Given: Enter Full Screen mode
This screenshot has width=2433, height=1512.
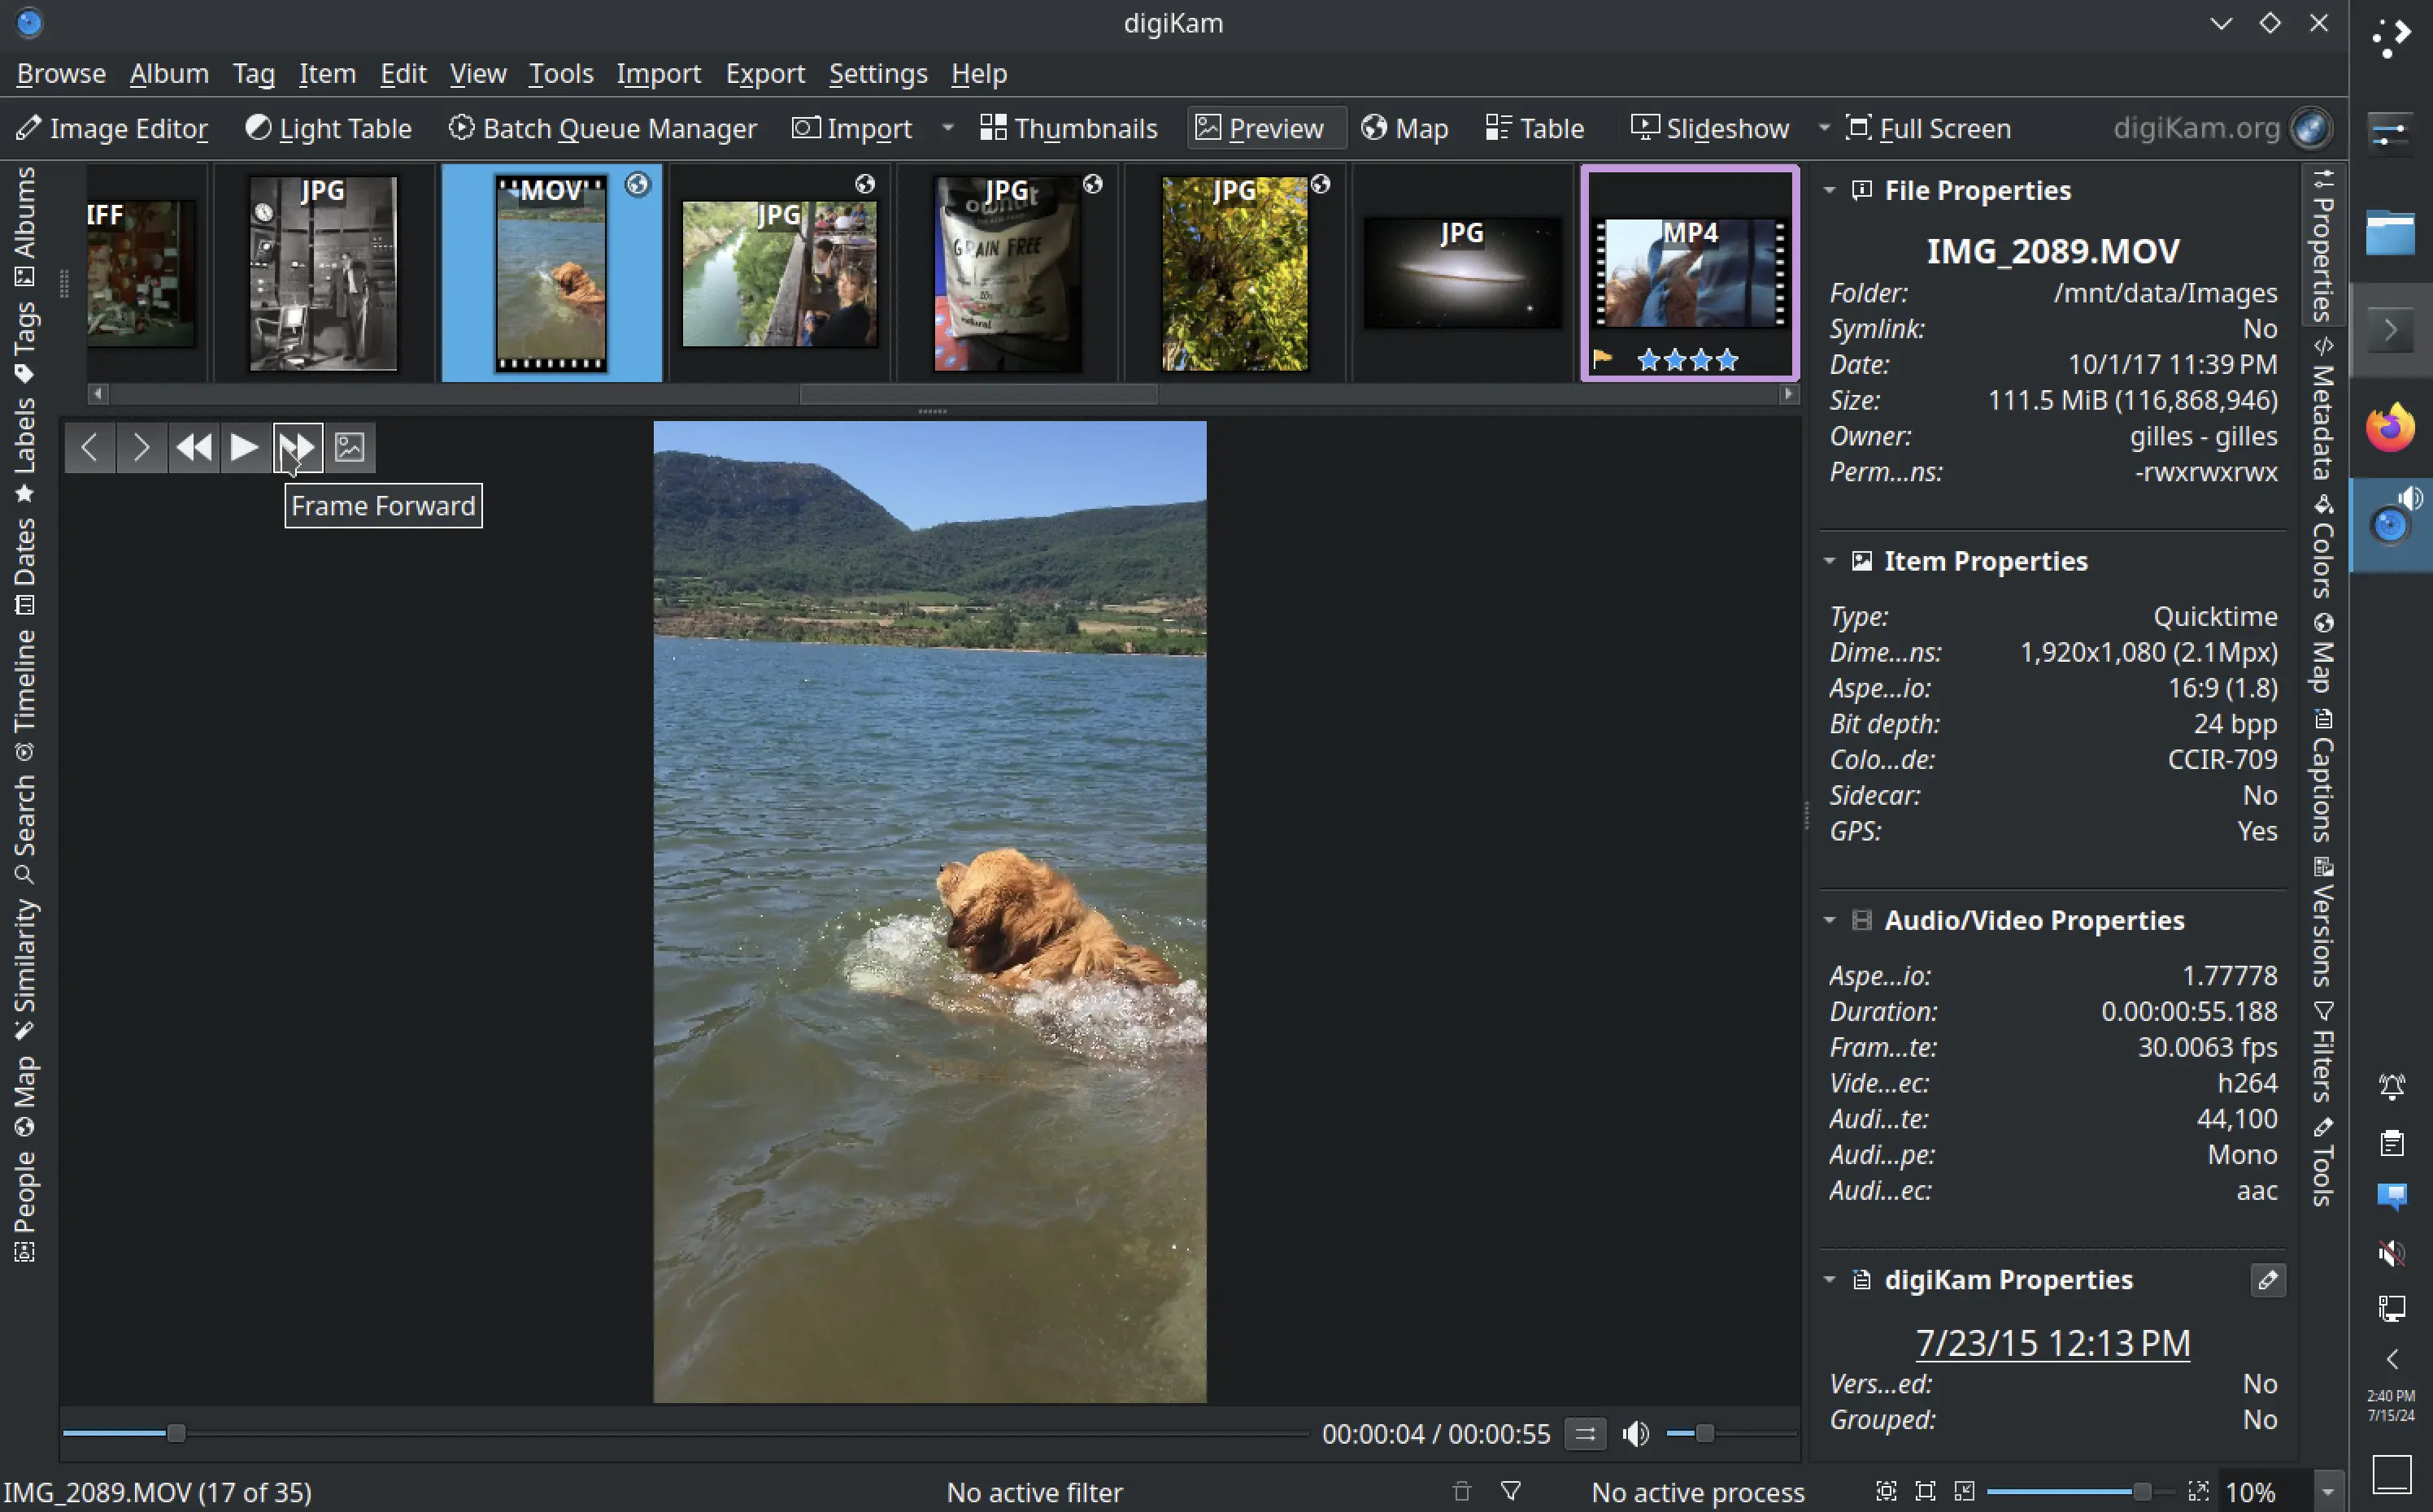Looking at the screenshot, I should (x=1927, y=128).
